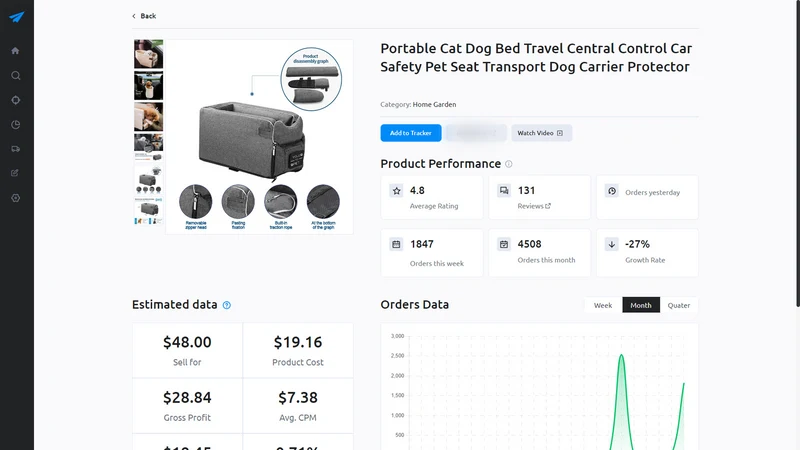Open the delivery truck icon in sidebar
800x450 pixels.
(x=15, y=149)
